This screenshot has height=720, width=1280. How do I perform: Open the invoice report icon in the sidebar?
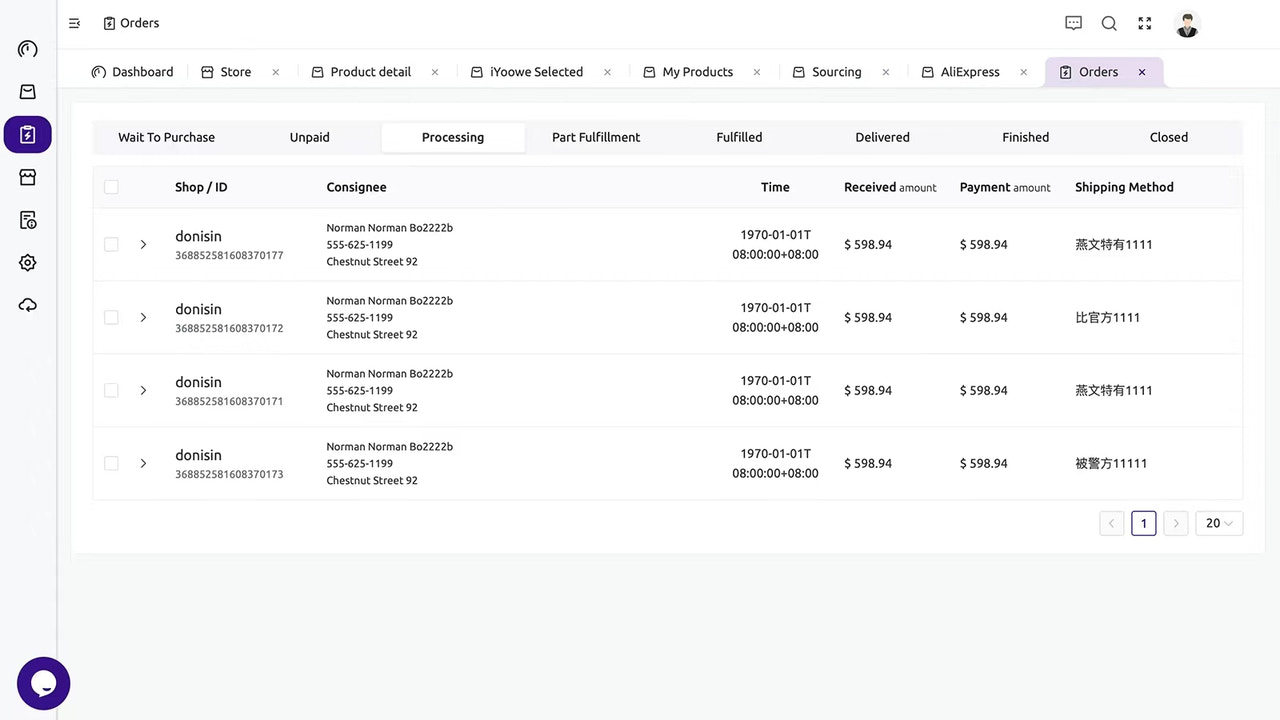(x=27, y=220)
